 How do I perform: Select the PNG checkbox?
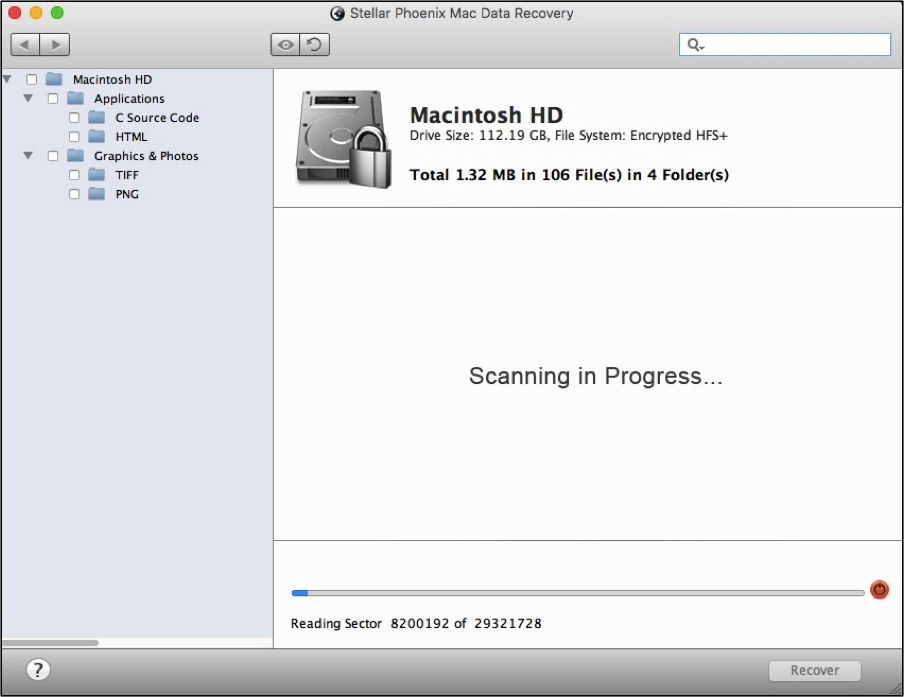pyautogui.click(x=74, y=194)
